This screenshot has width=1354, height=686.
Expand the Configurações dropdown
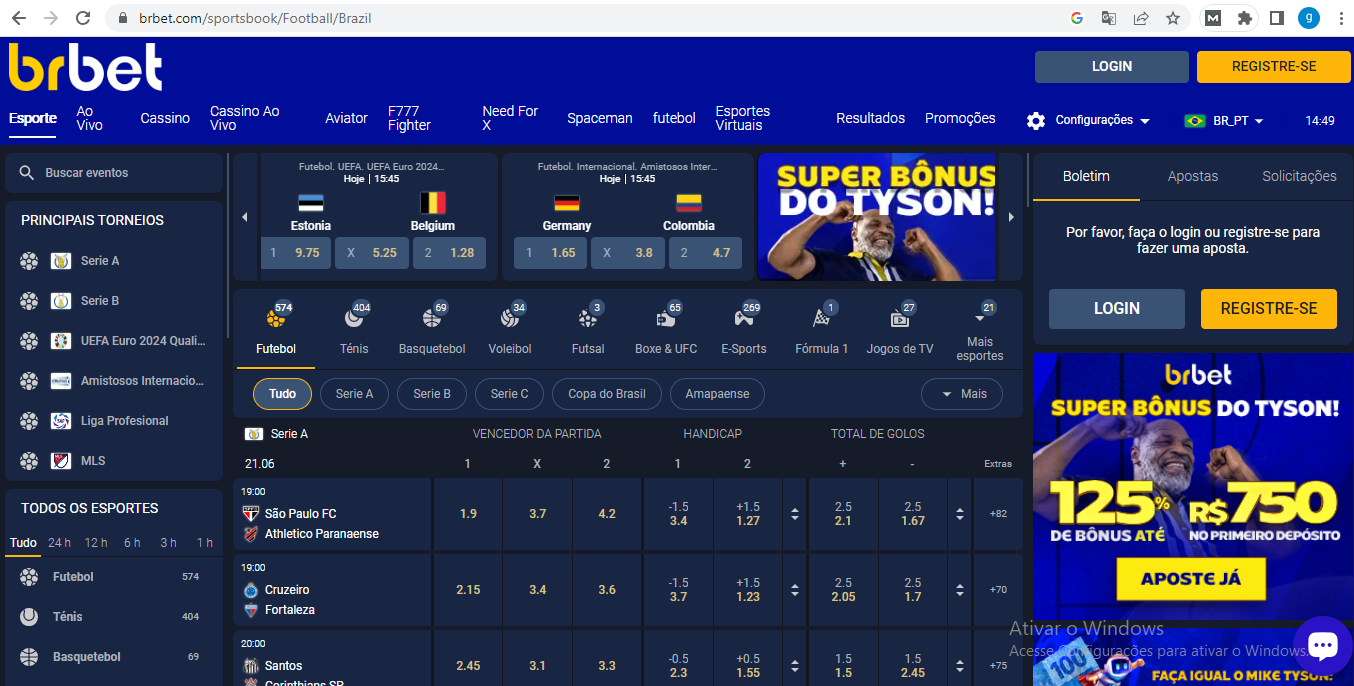coord(1089,120)
